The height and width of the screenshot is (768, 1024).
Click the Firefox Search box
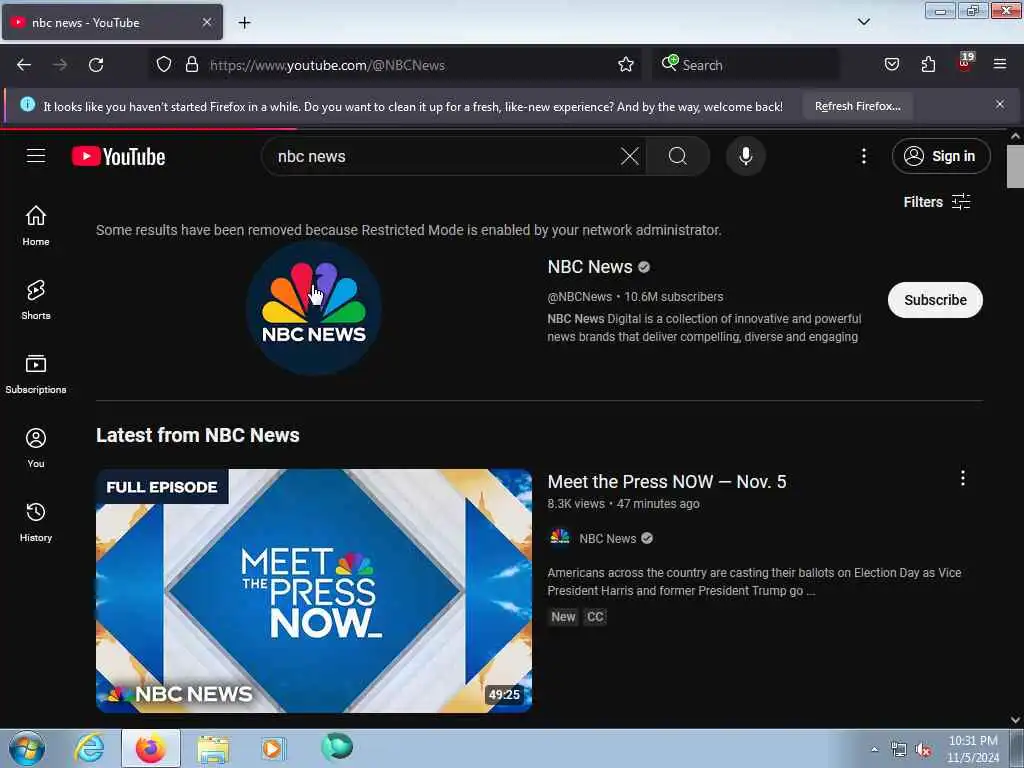pyautogui.click(x=746, y=65)
